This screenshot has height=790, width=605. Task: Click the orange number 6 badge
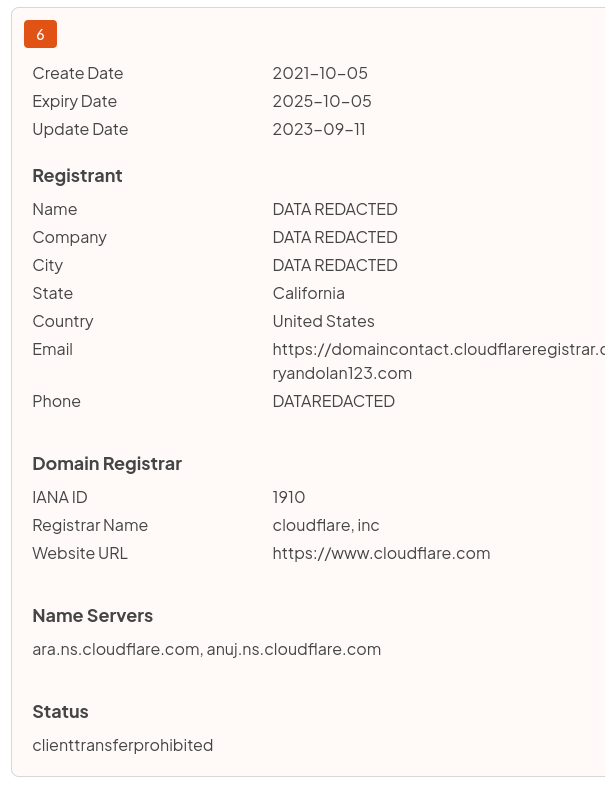[40, 34]
